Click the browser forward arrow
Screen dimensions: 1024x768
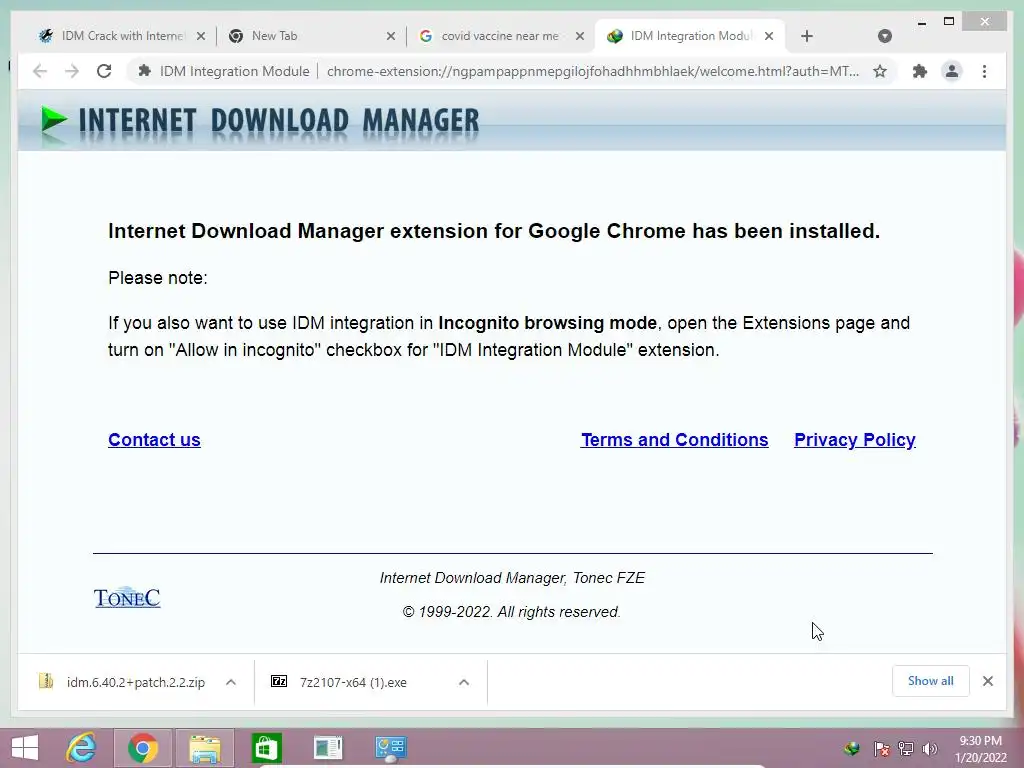coord(72,71)
